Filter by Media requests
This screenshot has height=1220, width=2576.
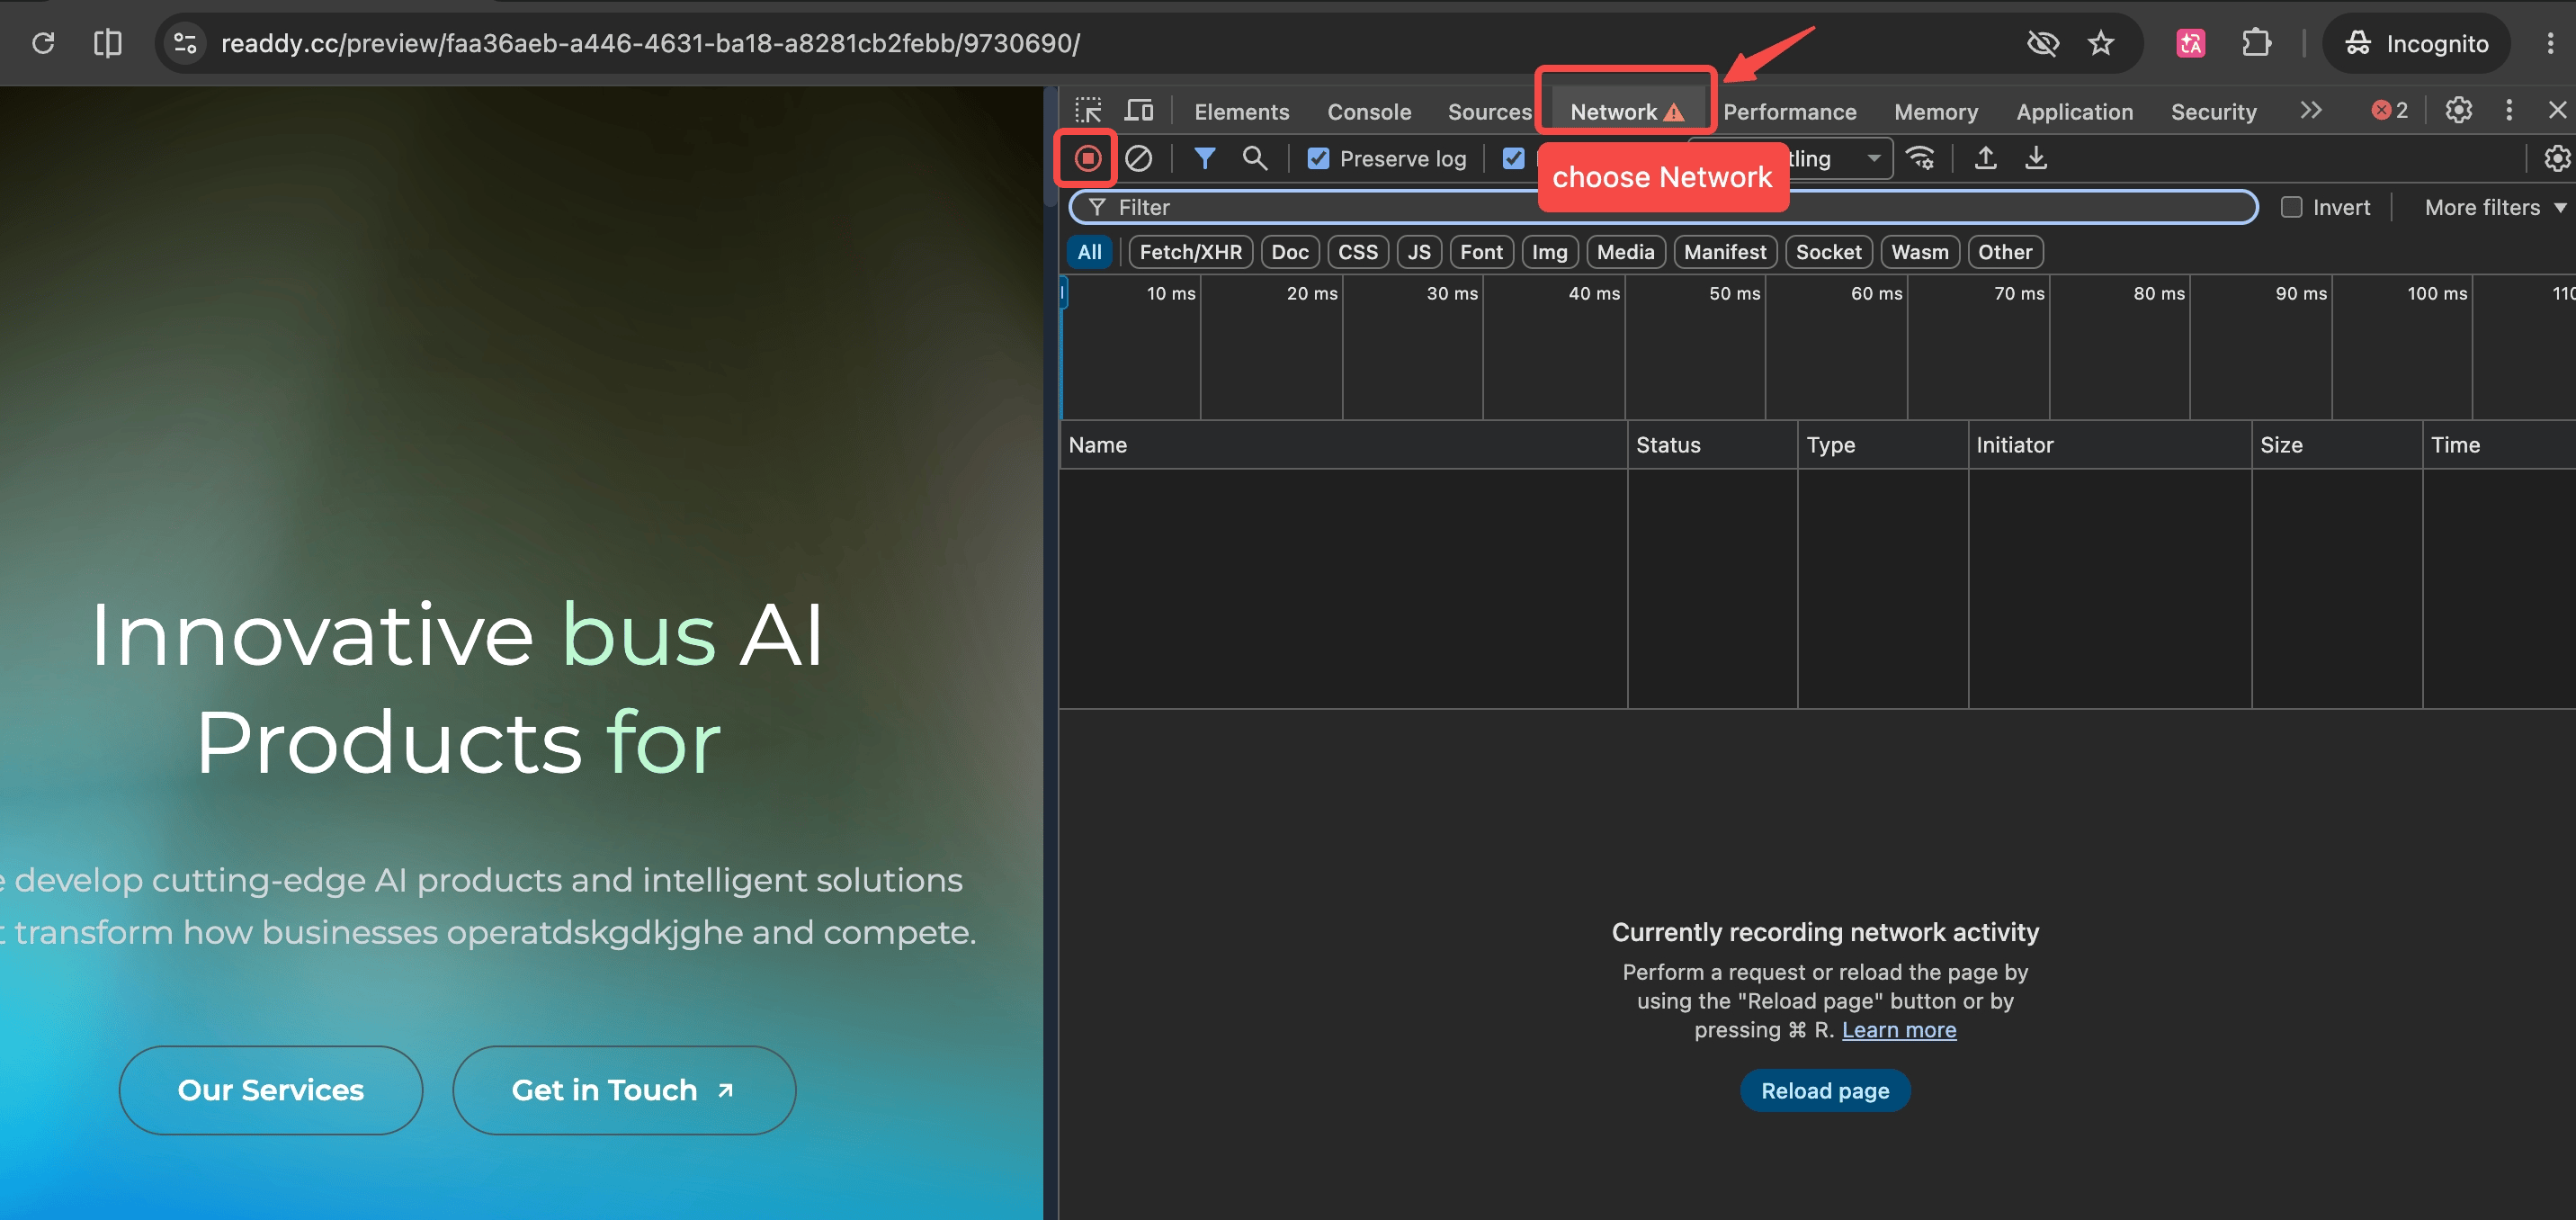point(1625,252)
